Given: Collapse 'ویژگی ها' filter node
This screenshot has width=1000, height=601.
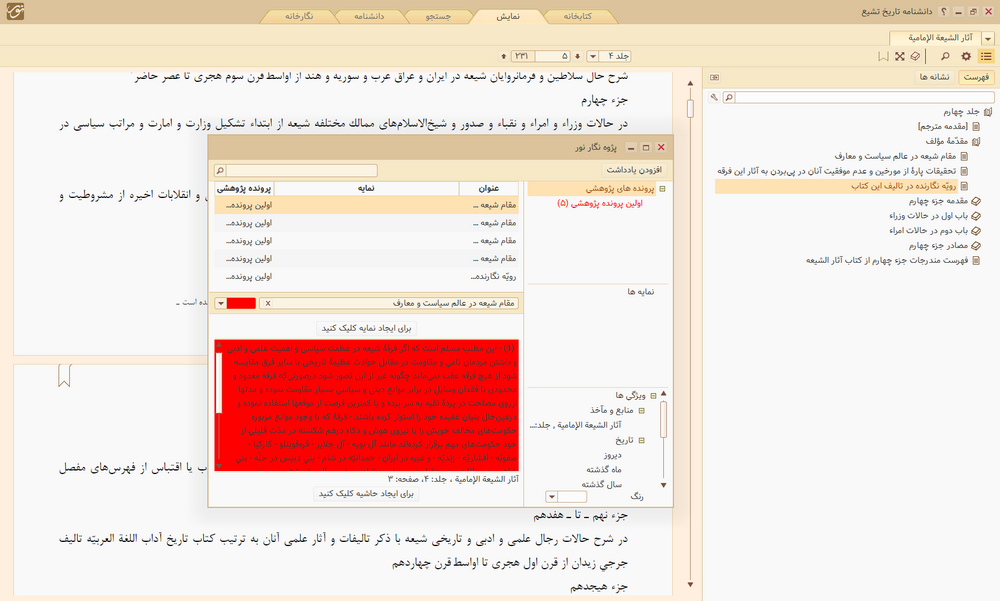Looking at the screenshot, I should (x=653, y=396).
